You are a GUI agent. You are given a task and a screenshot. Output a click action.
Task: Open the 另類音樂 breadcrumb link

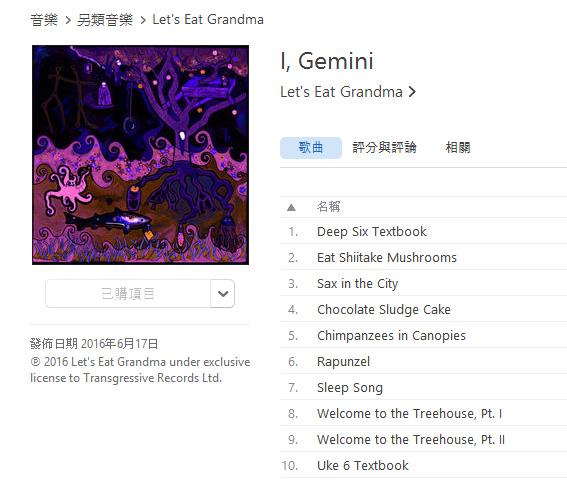(x=105, y=20)
